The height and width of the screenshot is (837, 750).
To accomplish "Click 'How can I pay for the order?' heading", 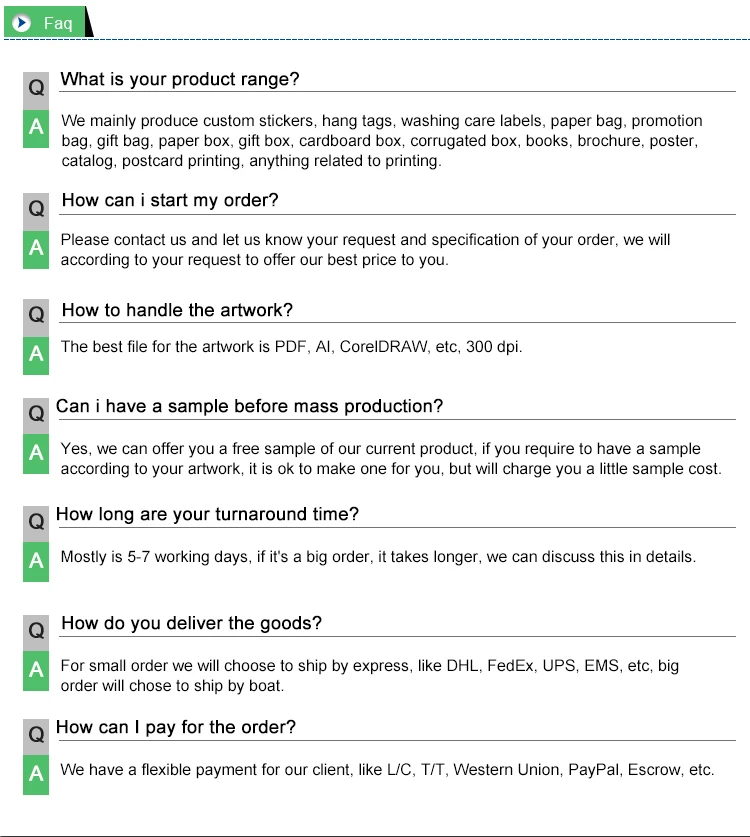I will pyautogui.click(x=176, y=728).
